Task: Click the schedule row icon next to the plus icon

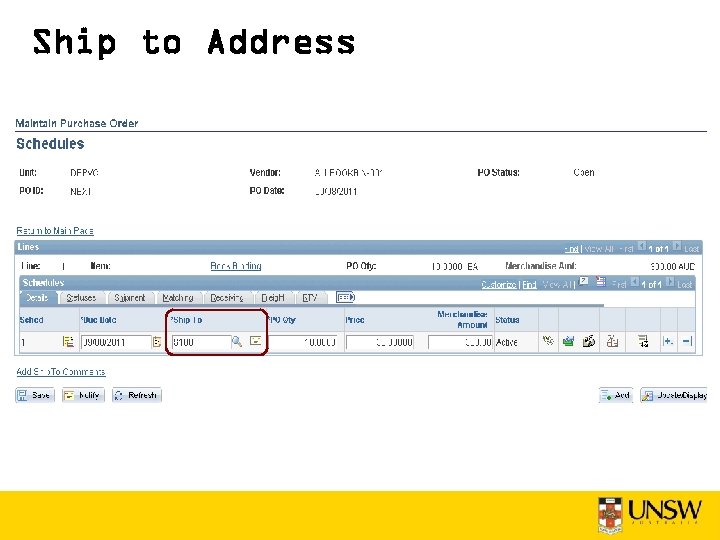Action: 643,341
